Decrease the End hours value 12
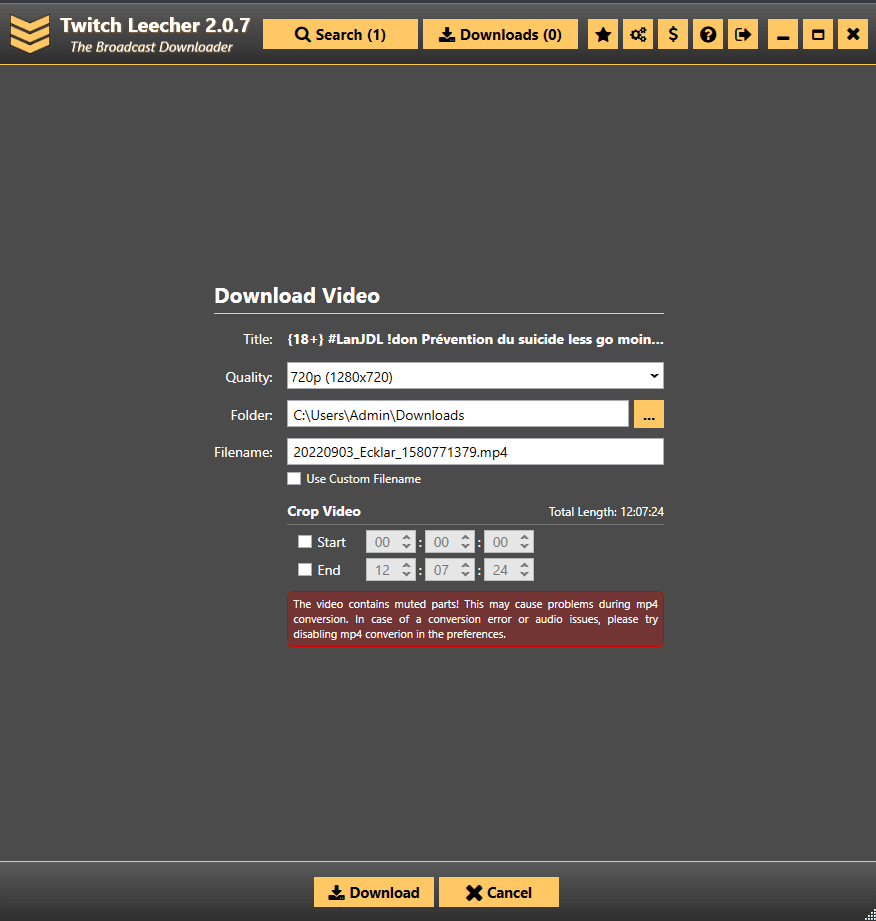The image size is (876, 921). 407,574
